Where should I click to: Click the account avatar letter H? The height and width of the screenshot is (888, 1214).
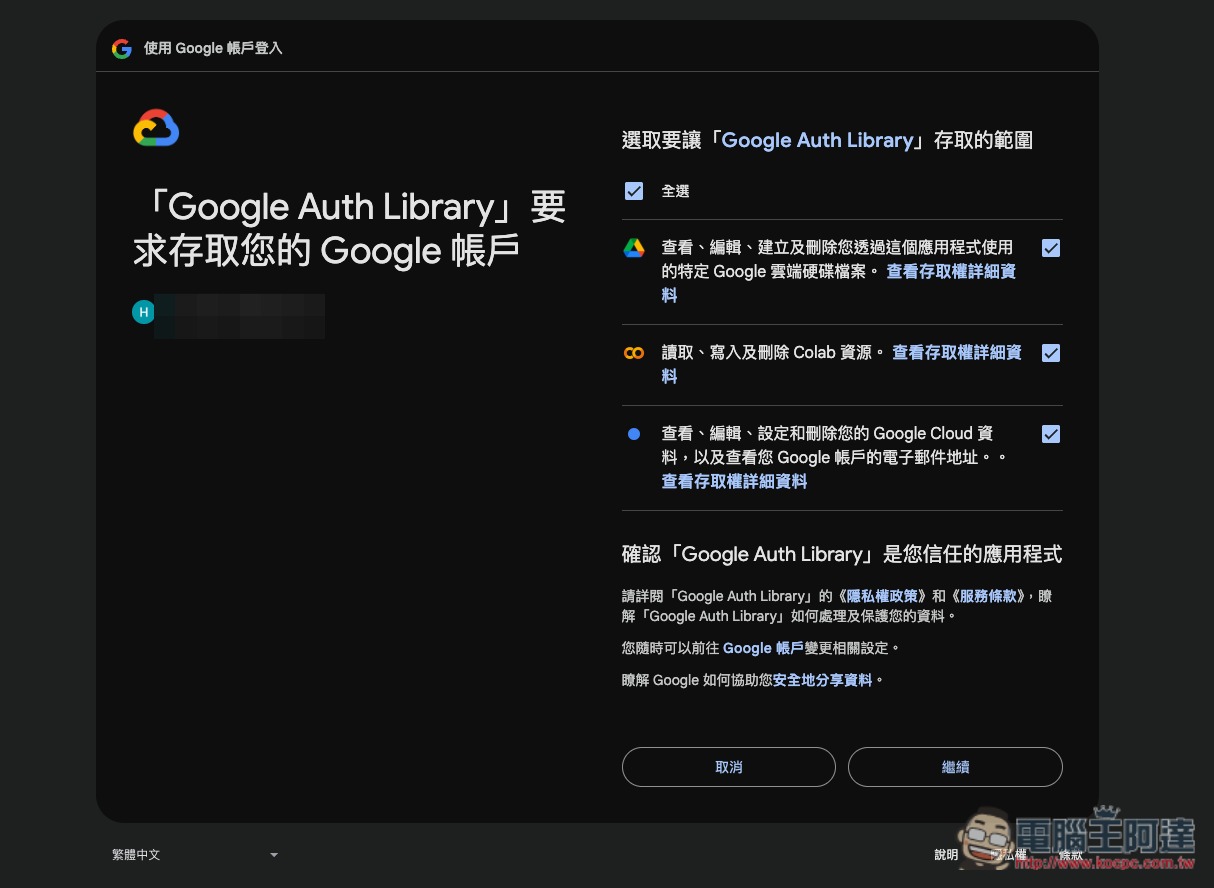click(x=144, y=313)
